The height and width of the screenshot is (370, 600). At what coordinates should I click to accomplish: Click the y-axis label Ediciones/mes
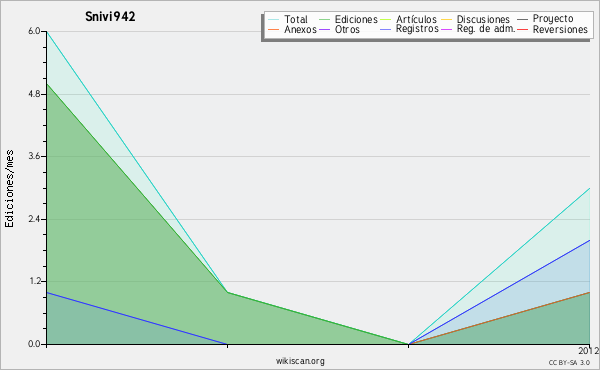[x=9, y=189]
